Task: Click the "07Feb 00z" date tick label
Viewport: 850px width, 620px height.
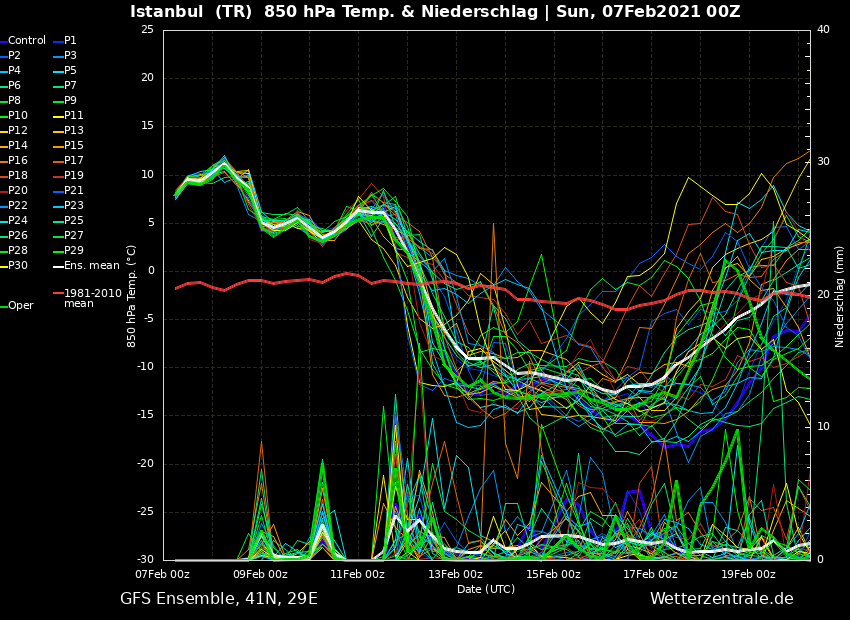Action: (163, 574)
